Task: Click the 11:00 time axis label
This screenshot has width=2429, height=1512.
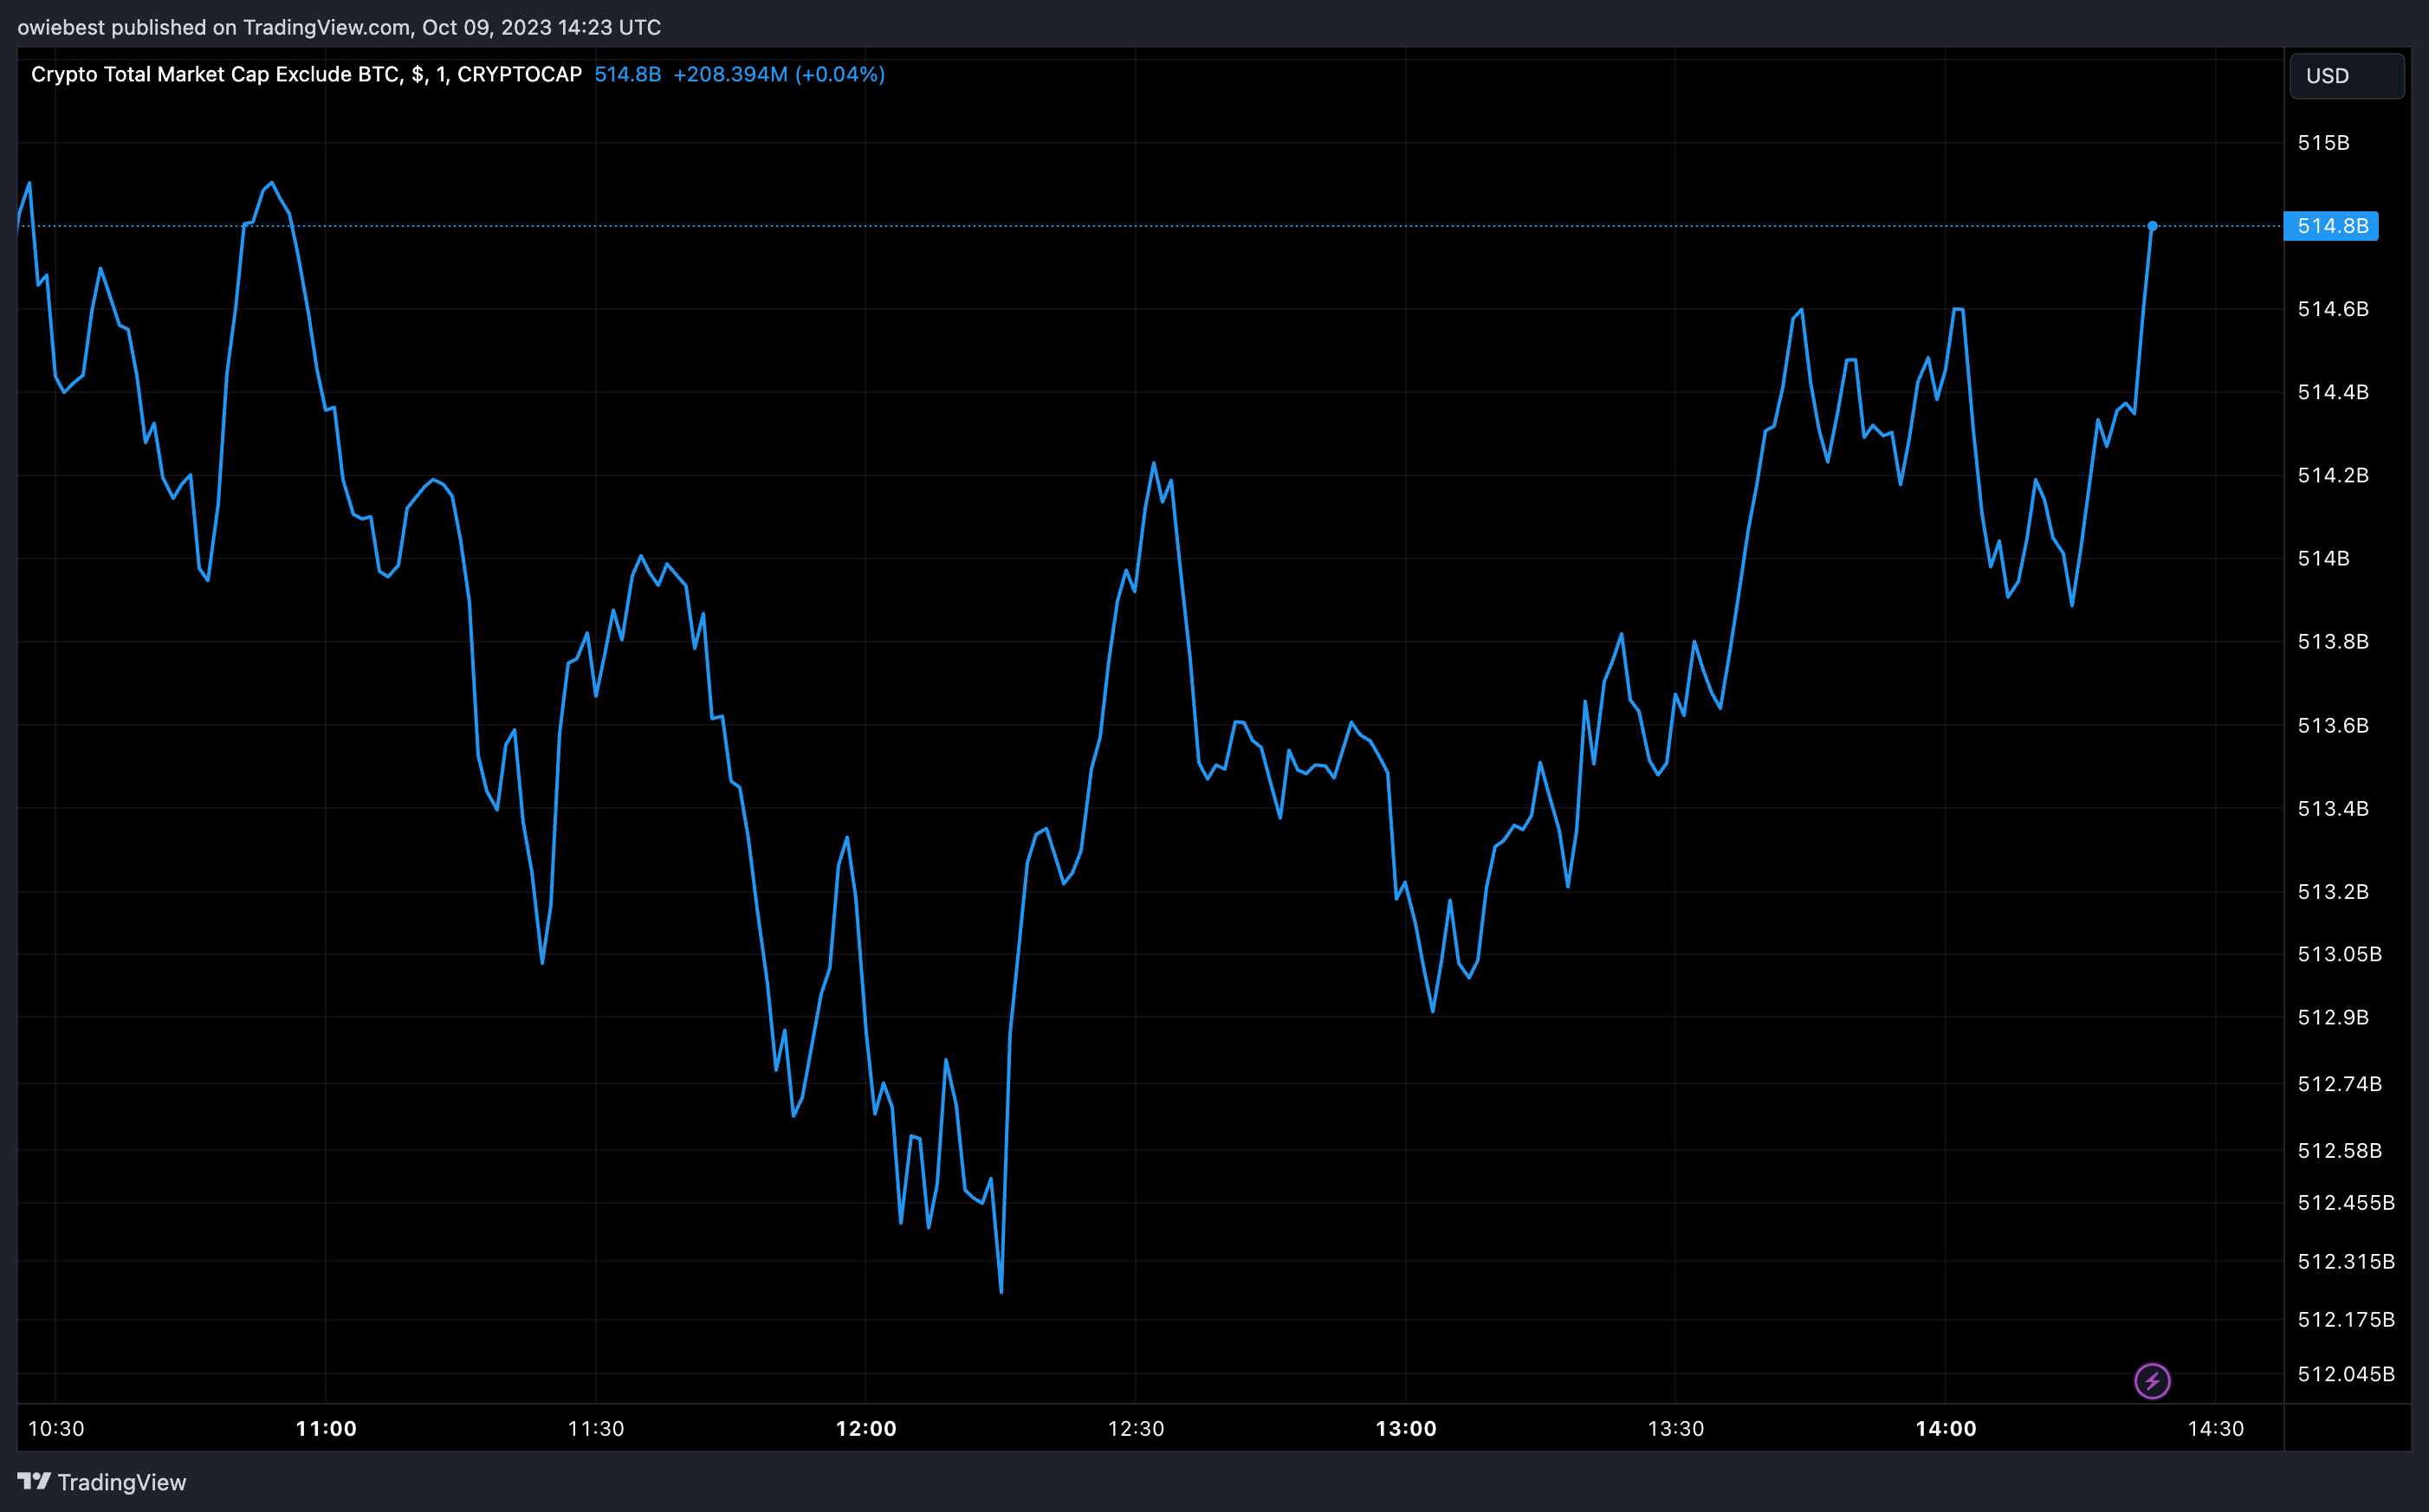Action: point(326,1428)
